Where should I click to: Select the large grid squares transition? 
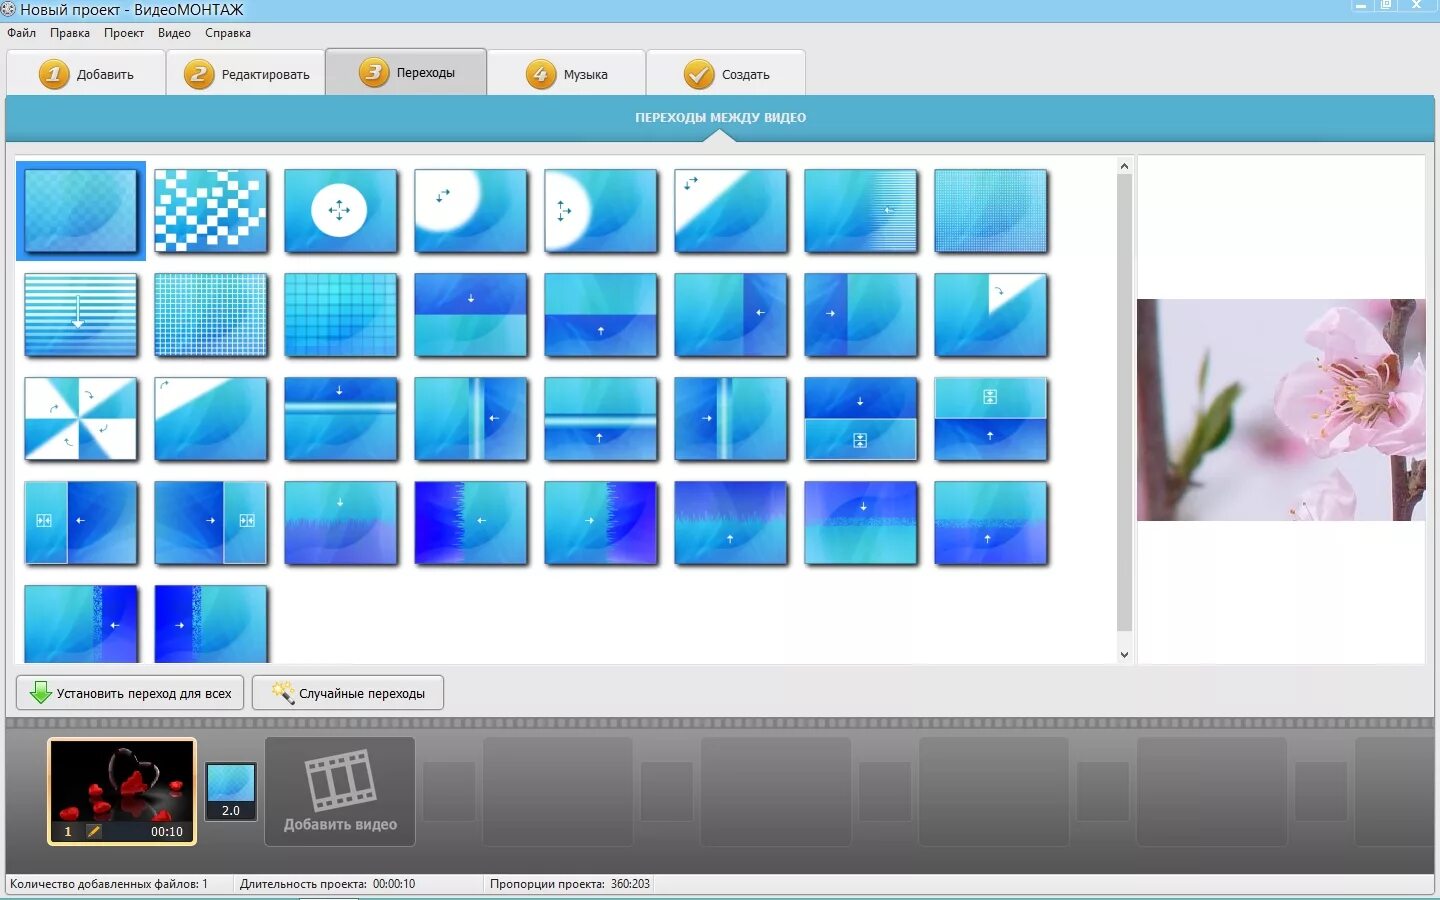coord(341,315)
